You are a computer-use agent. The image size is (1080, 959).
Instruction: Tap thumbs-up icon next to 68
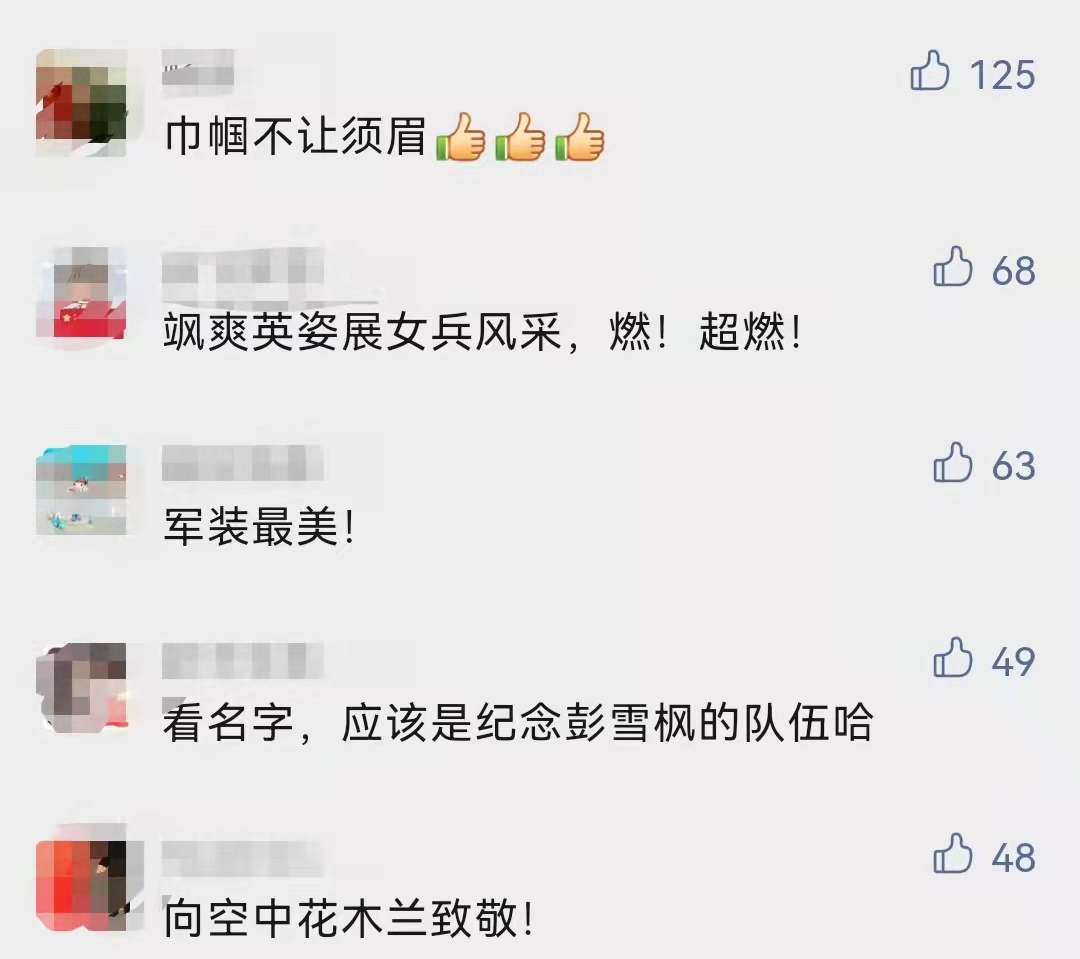(953, 266)
